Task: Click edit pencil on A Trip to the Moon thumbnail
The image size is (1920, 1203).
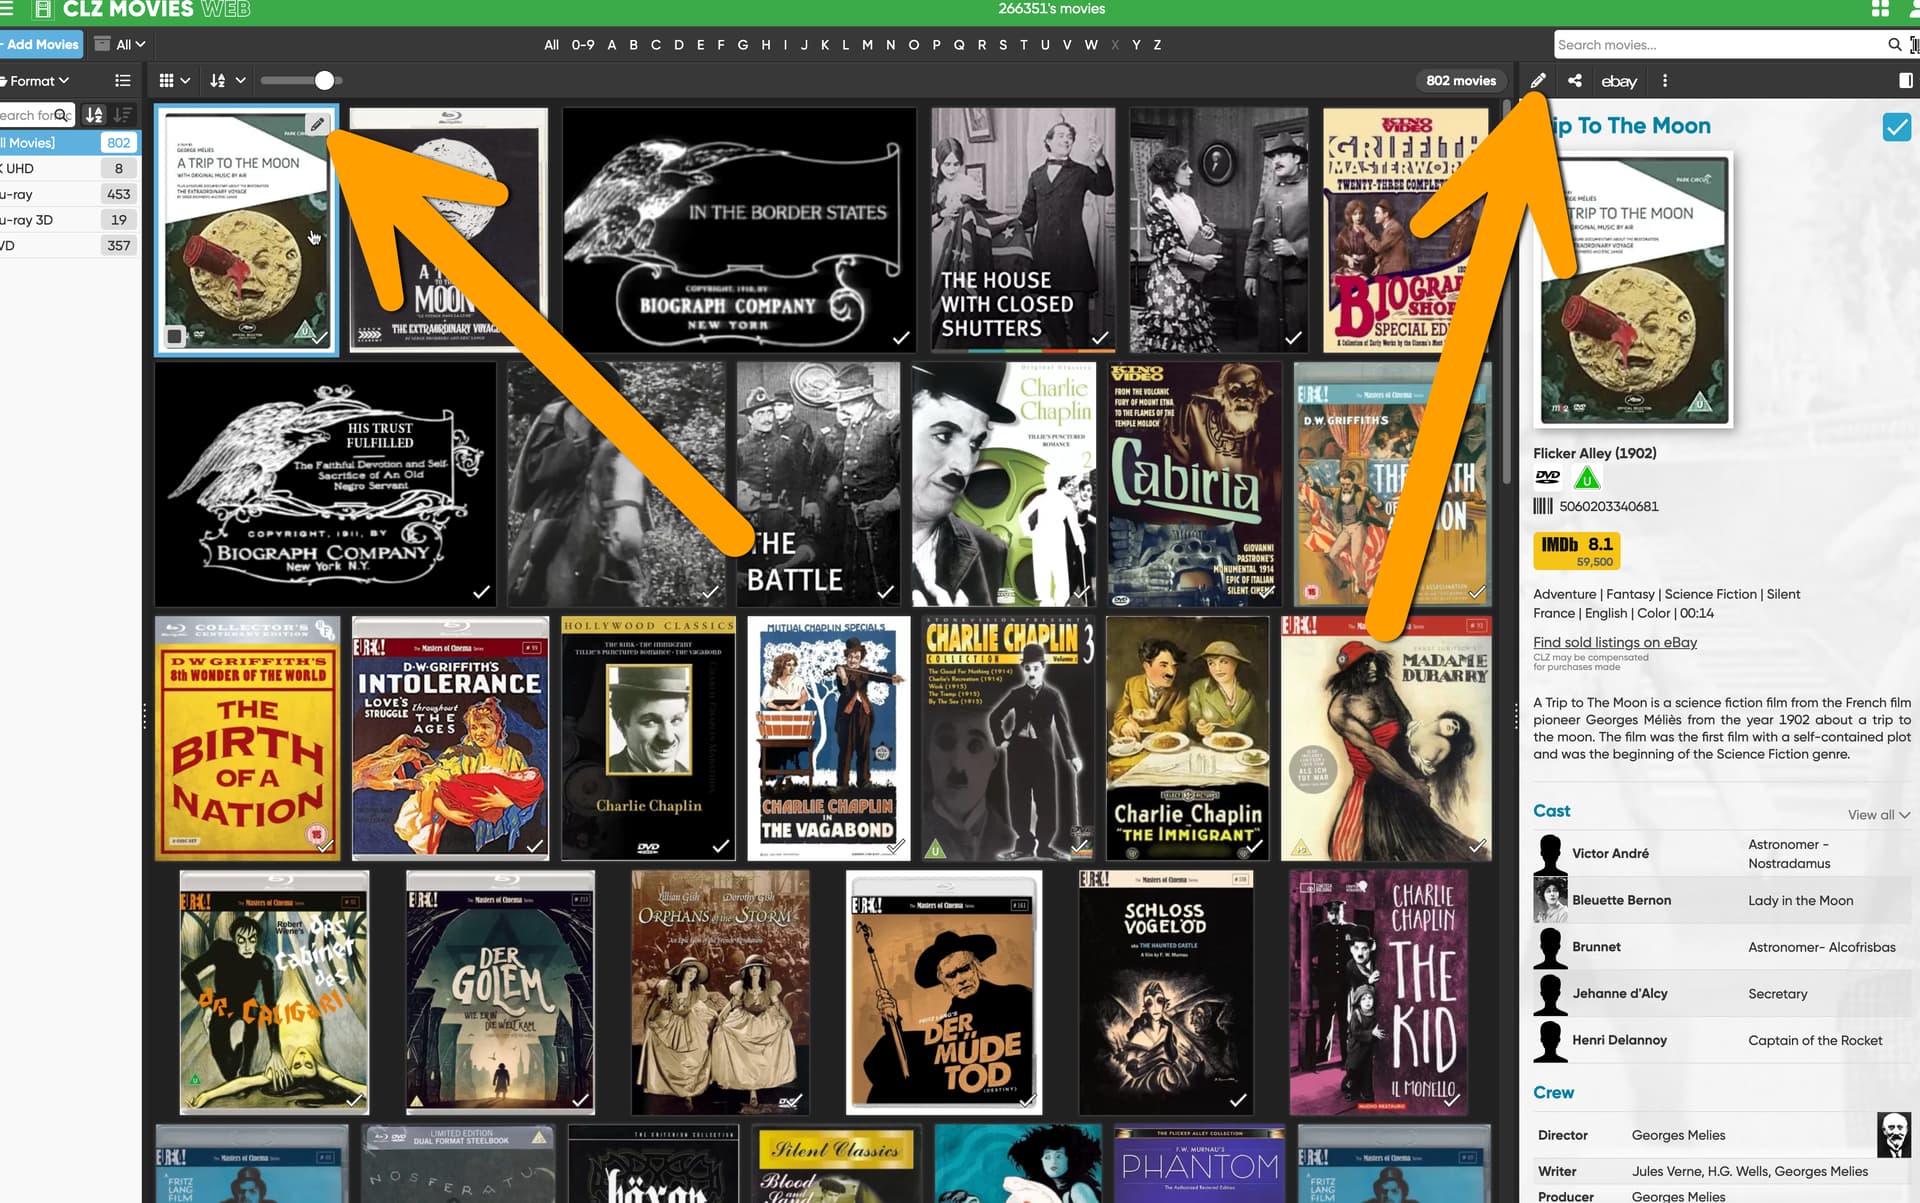Action: click(x=317, y=125)
